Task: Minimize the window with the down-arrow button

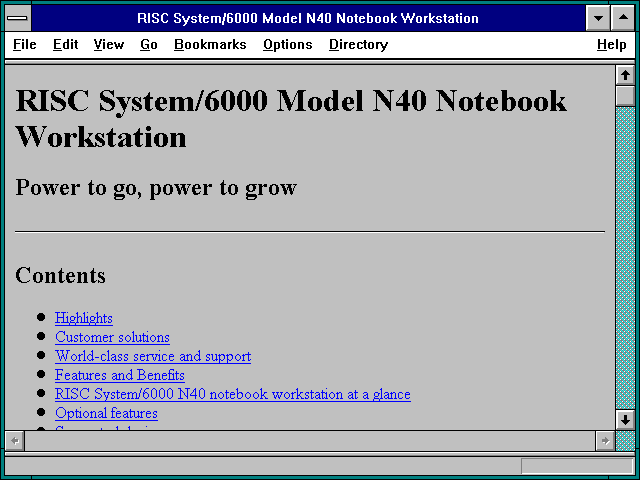Action: pyautogui.click(x=598, y=18)
